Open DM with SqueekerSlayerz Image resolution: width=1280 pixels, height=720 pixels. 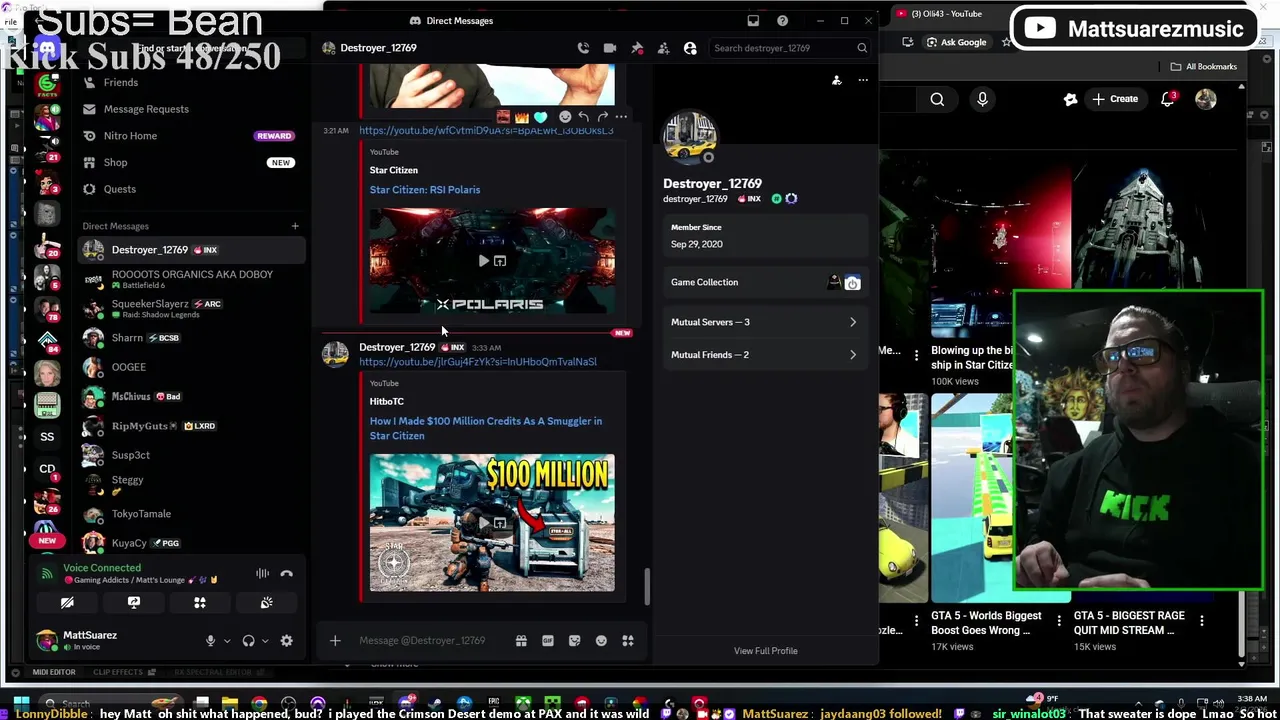click(x=190, y=308)
